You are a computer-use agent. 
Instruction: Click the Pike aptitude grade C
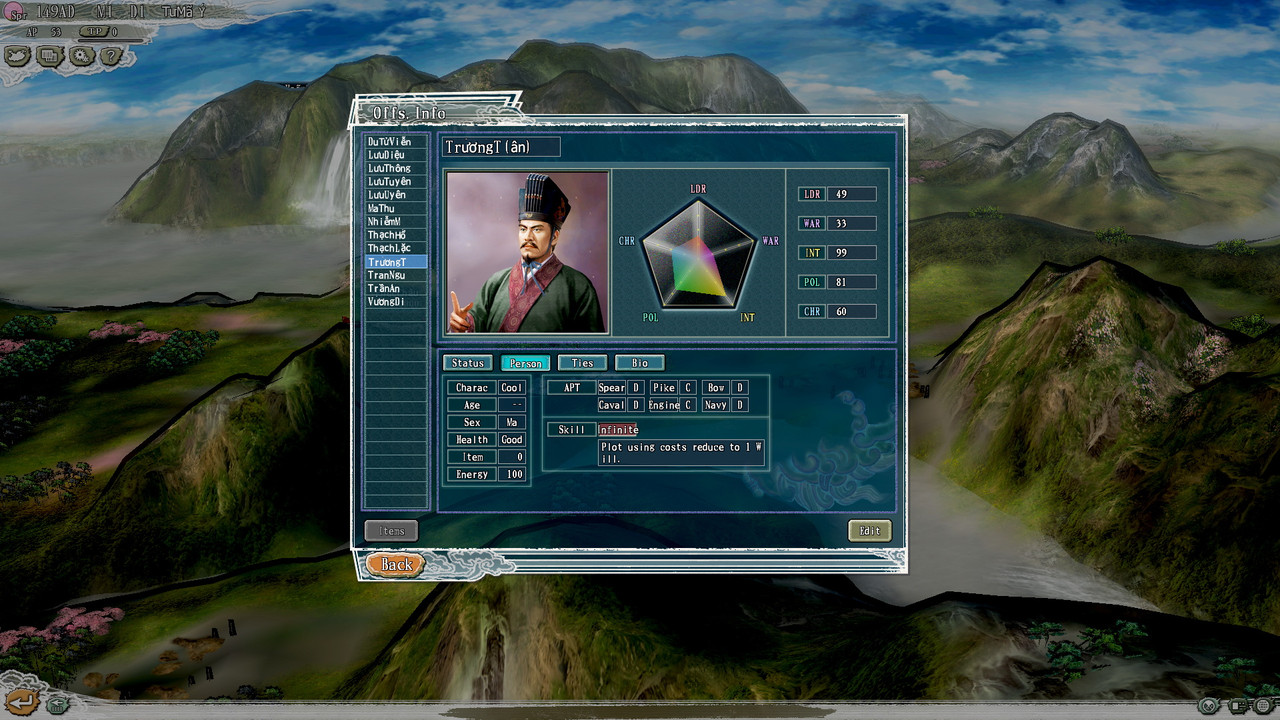[x=688, y=388]
